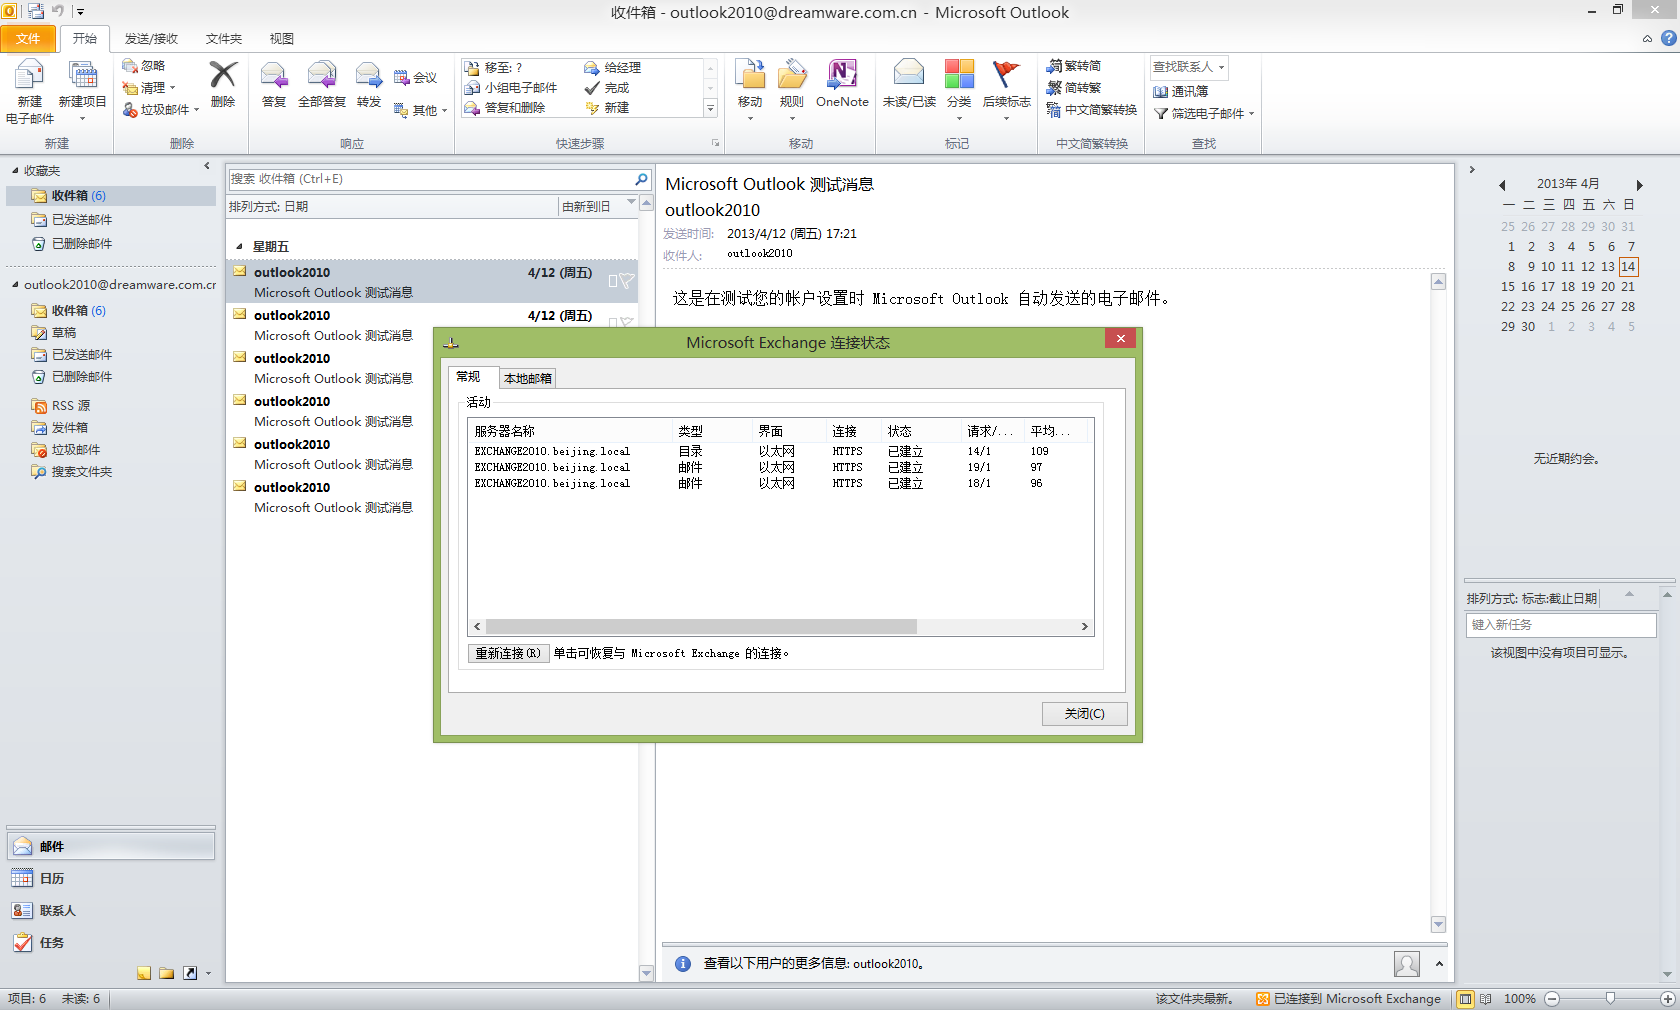Screen dimensions: 1680x1010
Task: Collapse the Friday (星期五) message group
Action: point(239,247)
